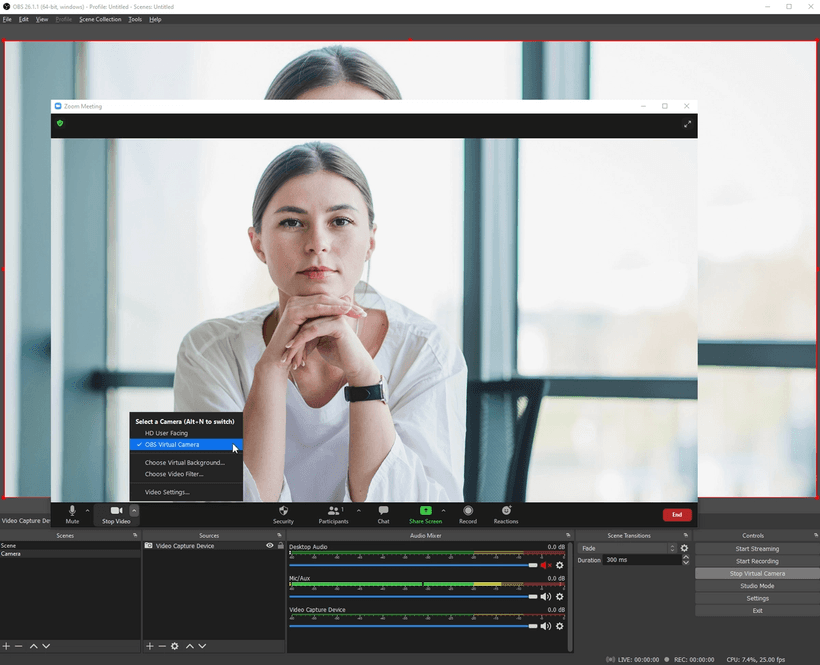Open the OBS Tools menu
Screen dimensions: 820x665
[134, 18]
